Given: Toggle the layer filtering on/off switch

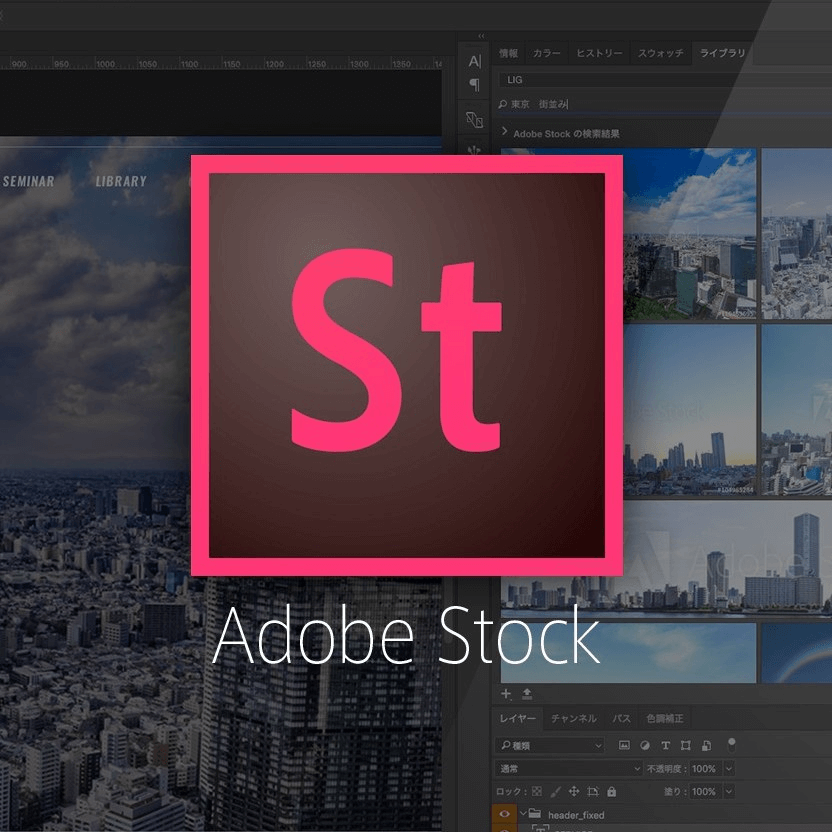Looking at the screenshot, I should pos(732,744).
